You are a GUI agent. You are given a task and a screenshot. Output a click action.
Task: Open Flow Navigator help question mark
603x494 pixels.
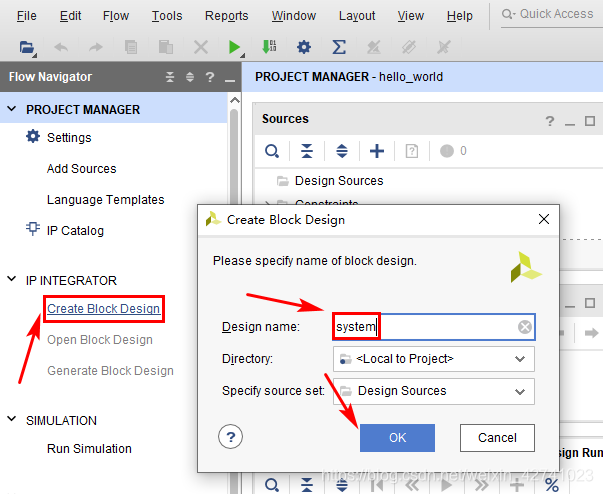click(210, 77)
